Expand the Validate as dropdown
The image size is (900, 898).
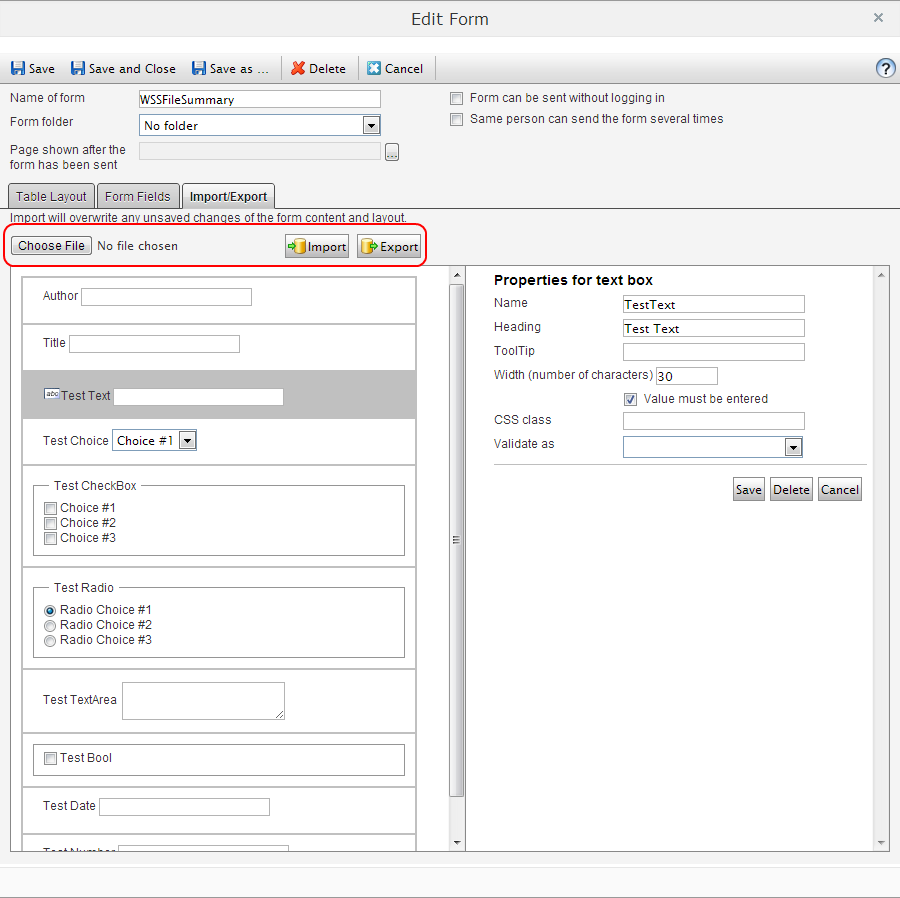[793, 447]
